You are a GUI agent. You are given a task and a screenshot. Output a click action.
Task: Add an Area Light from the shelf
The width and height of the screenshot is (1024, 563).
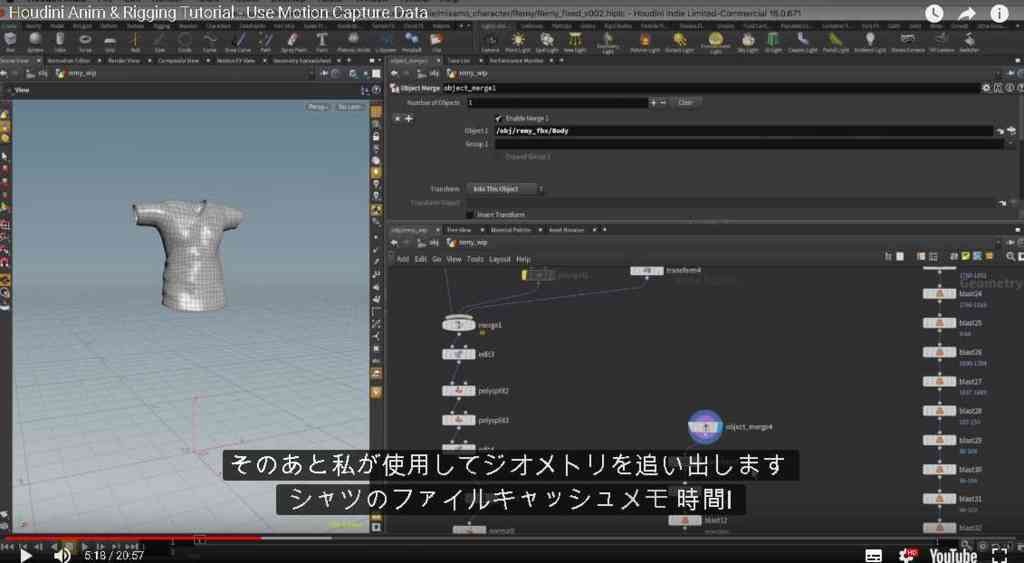pyautogui.click(x=575, y=42)
